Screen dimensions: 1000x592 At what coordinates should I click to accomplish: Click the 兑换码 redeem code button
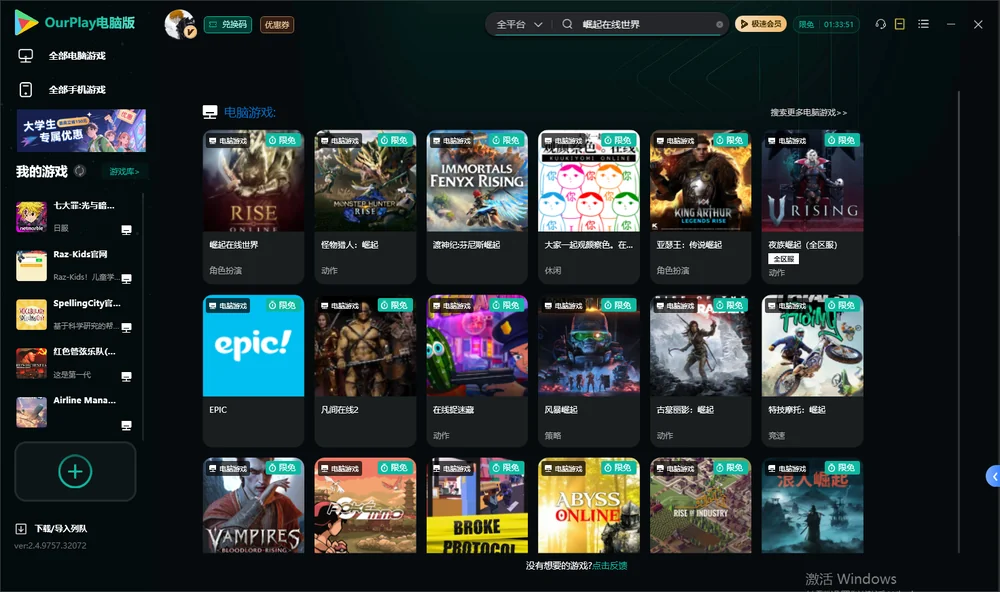pyautogui.click(x=228, y=24)
